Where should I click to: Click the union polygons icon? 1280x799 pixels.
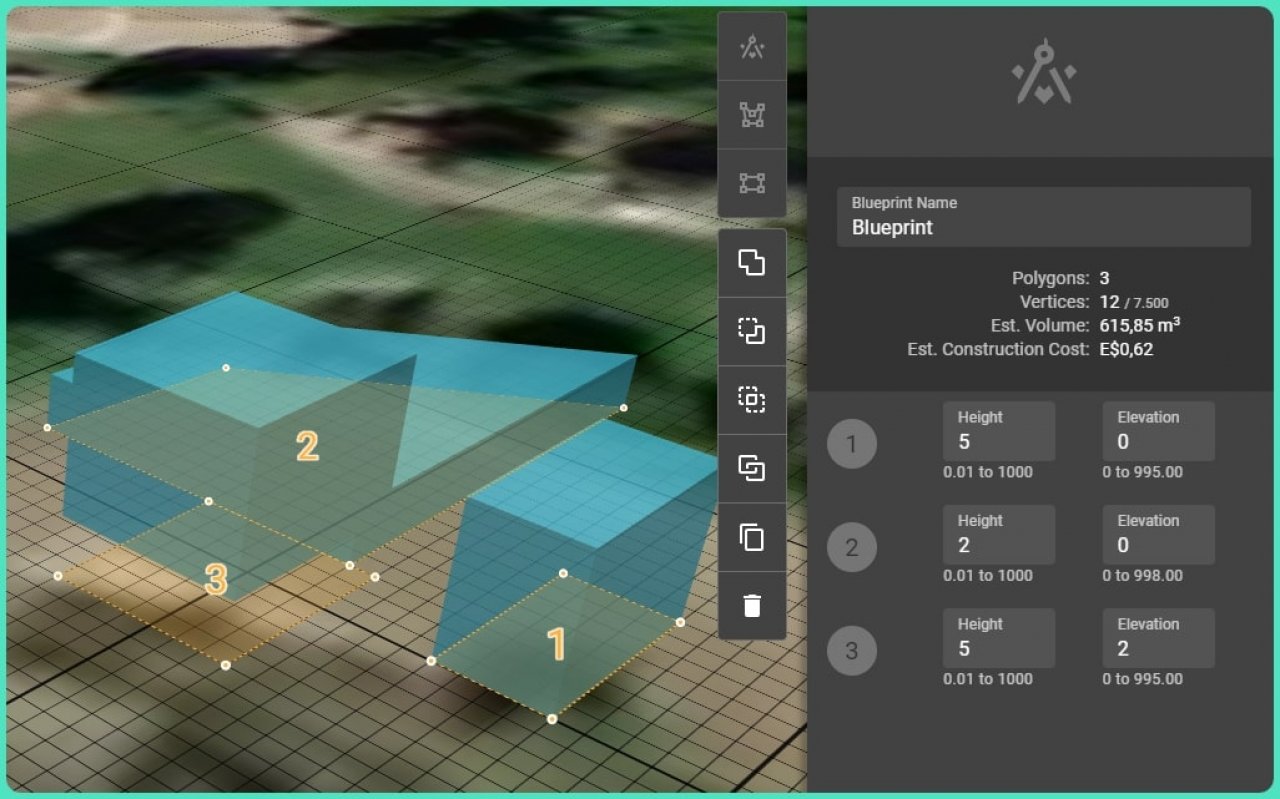point(752,263)
